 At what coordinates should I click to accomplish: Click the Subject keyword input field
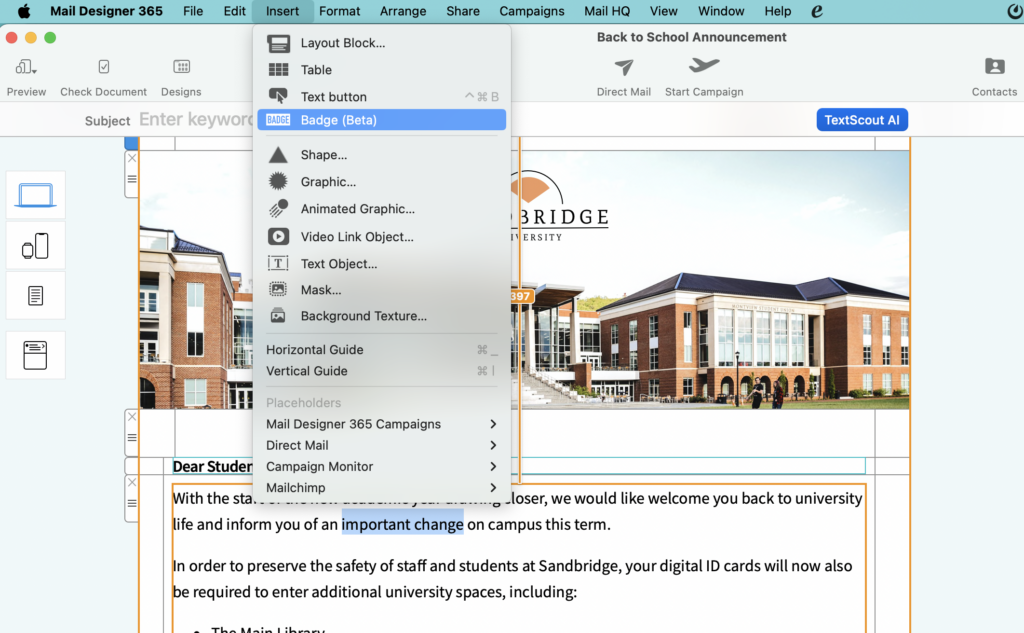click(x=196, y=120)
